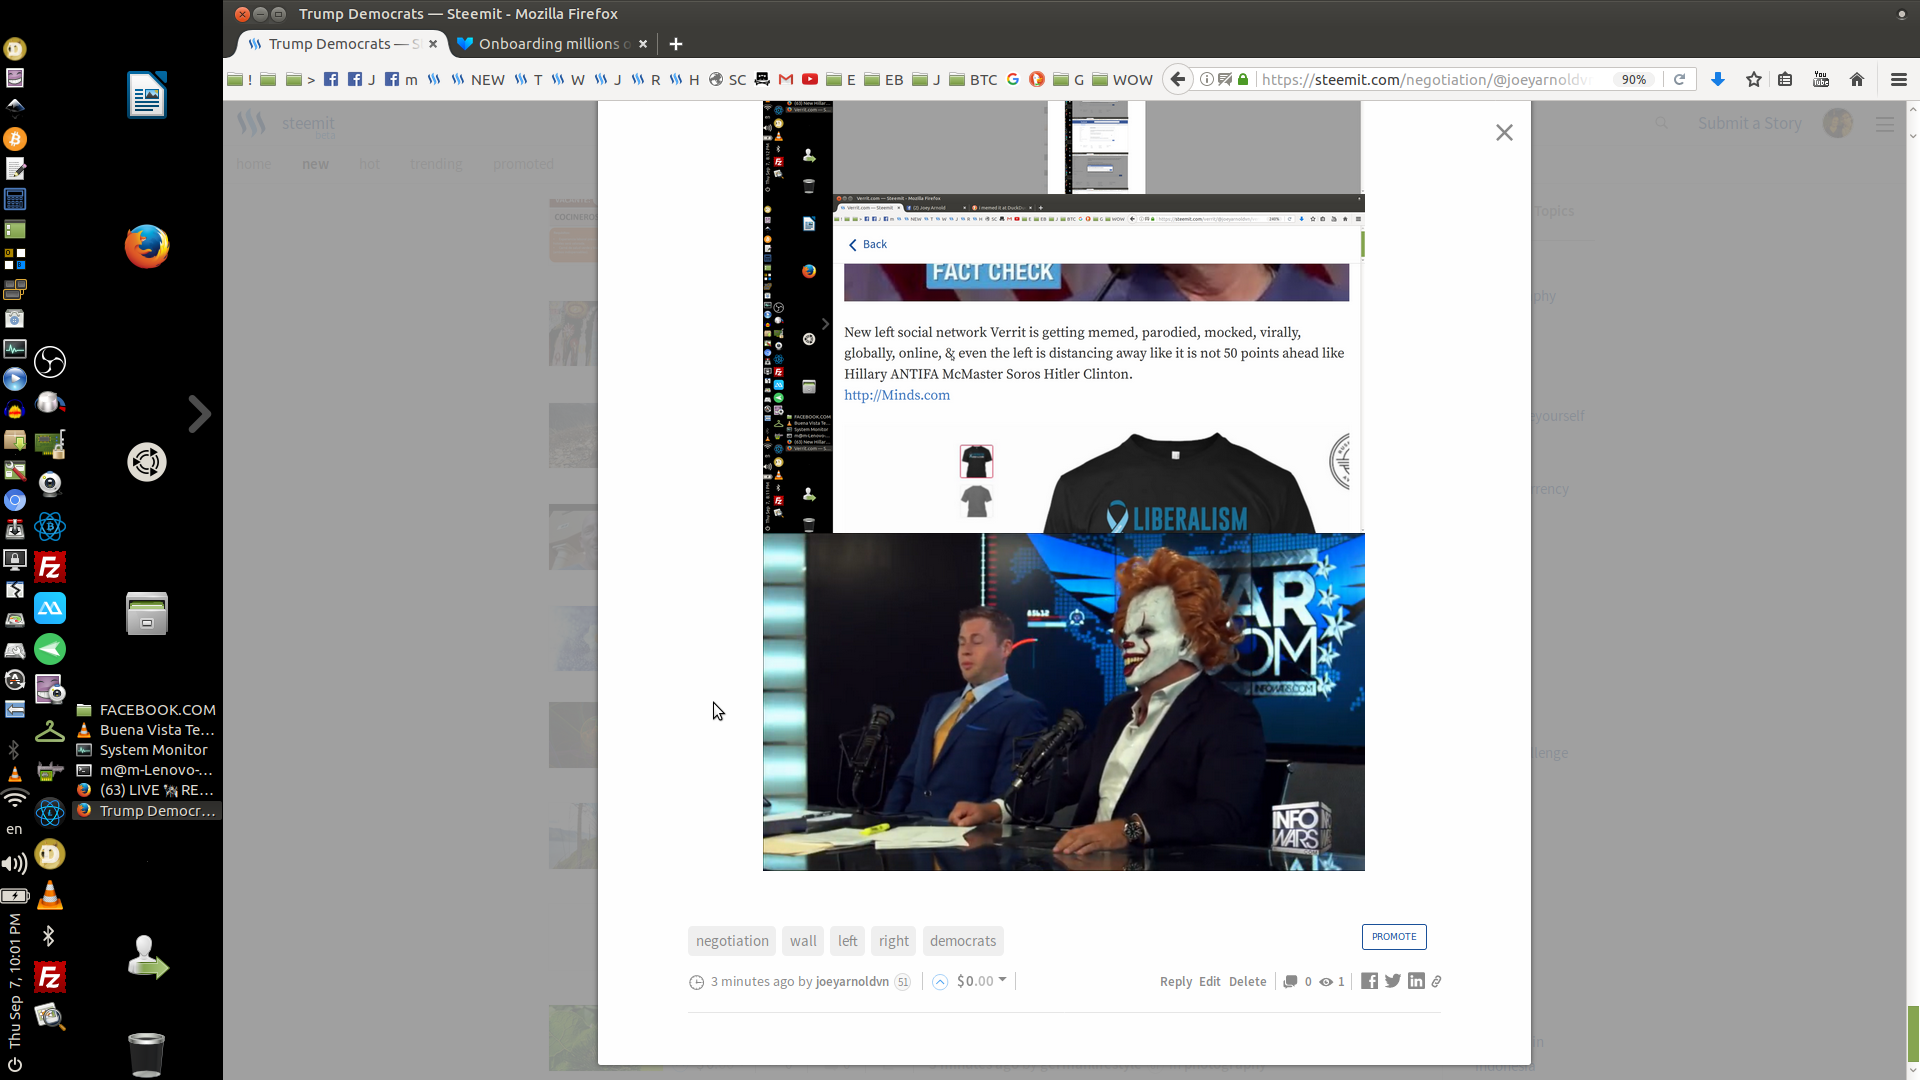This screenshot has height=1080, width=1920.
Task: Open the $0.00 payout dropdown
Action: point(981,981)
